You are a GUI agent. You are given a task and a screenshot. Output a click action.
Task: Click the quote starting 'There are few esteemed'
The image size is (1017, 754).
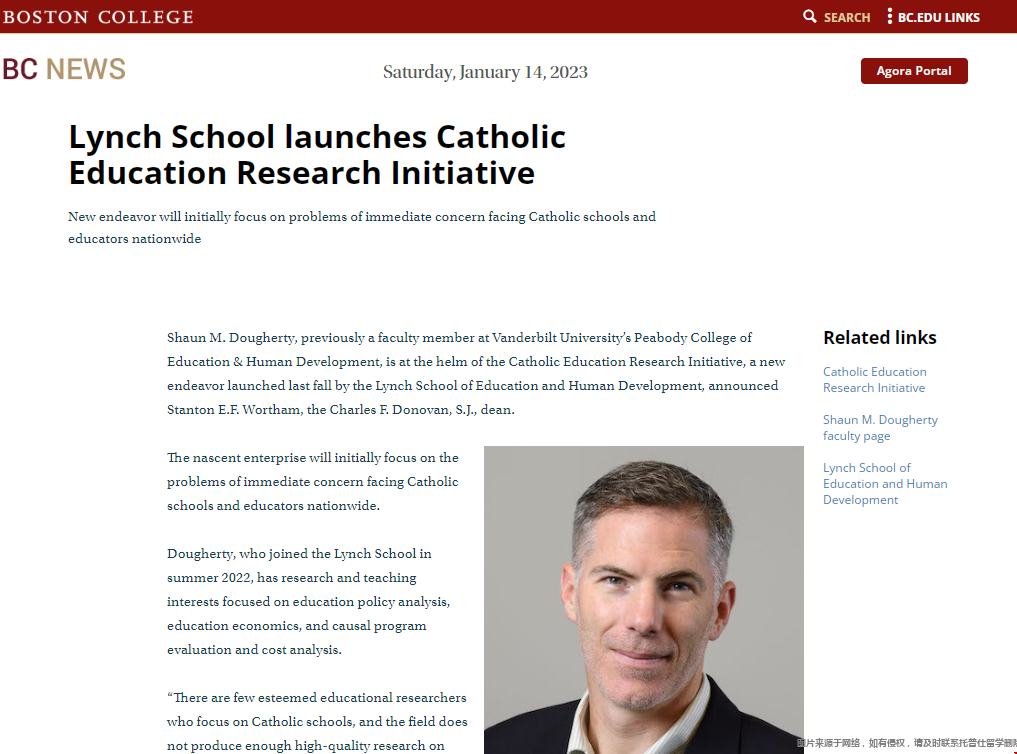click(x=316, y=721)
